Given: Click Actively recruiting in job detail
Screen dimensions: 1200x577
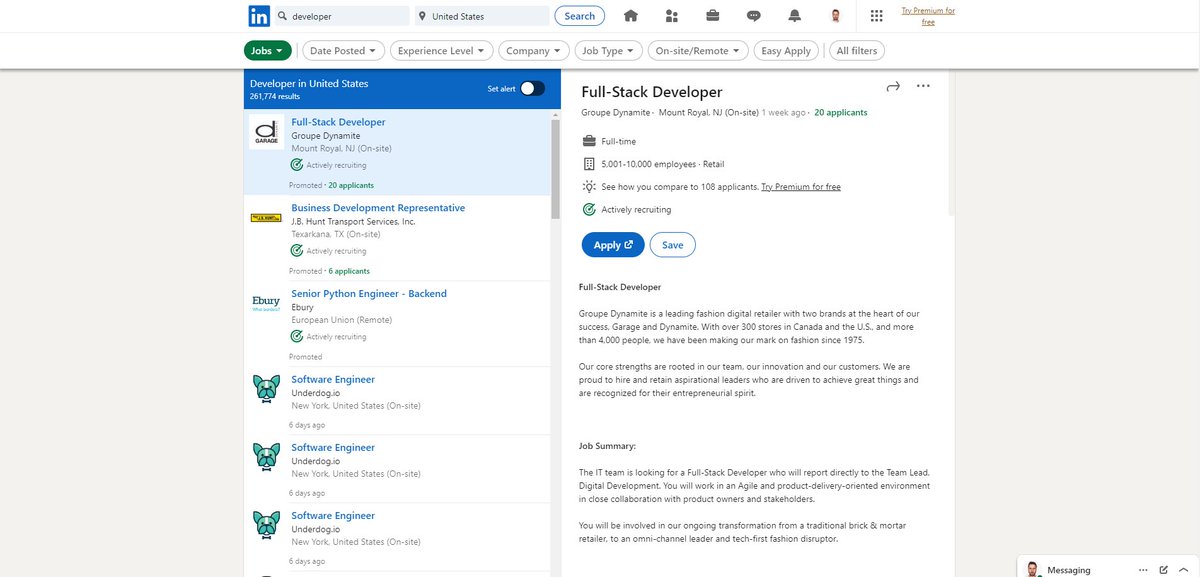Looking at the screenshot, I should 637,210.
